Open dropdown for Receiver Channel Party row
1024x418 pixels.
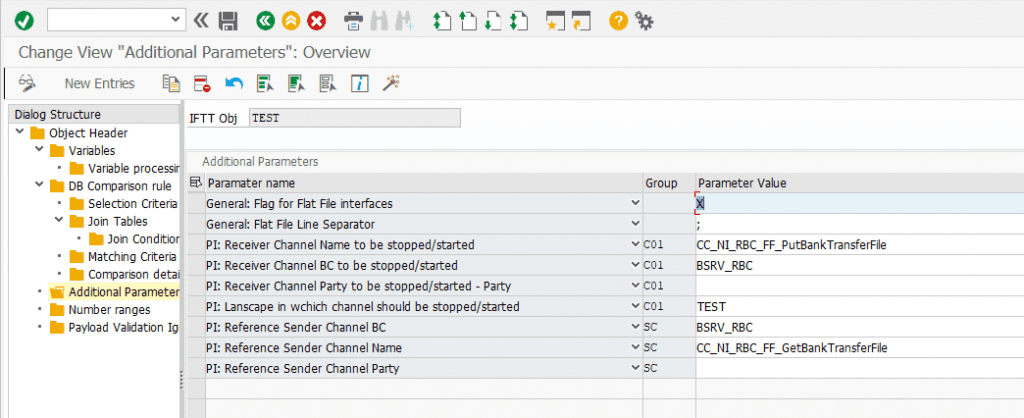pyautogui.click(x=635, y=285)
